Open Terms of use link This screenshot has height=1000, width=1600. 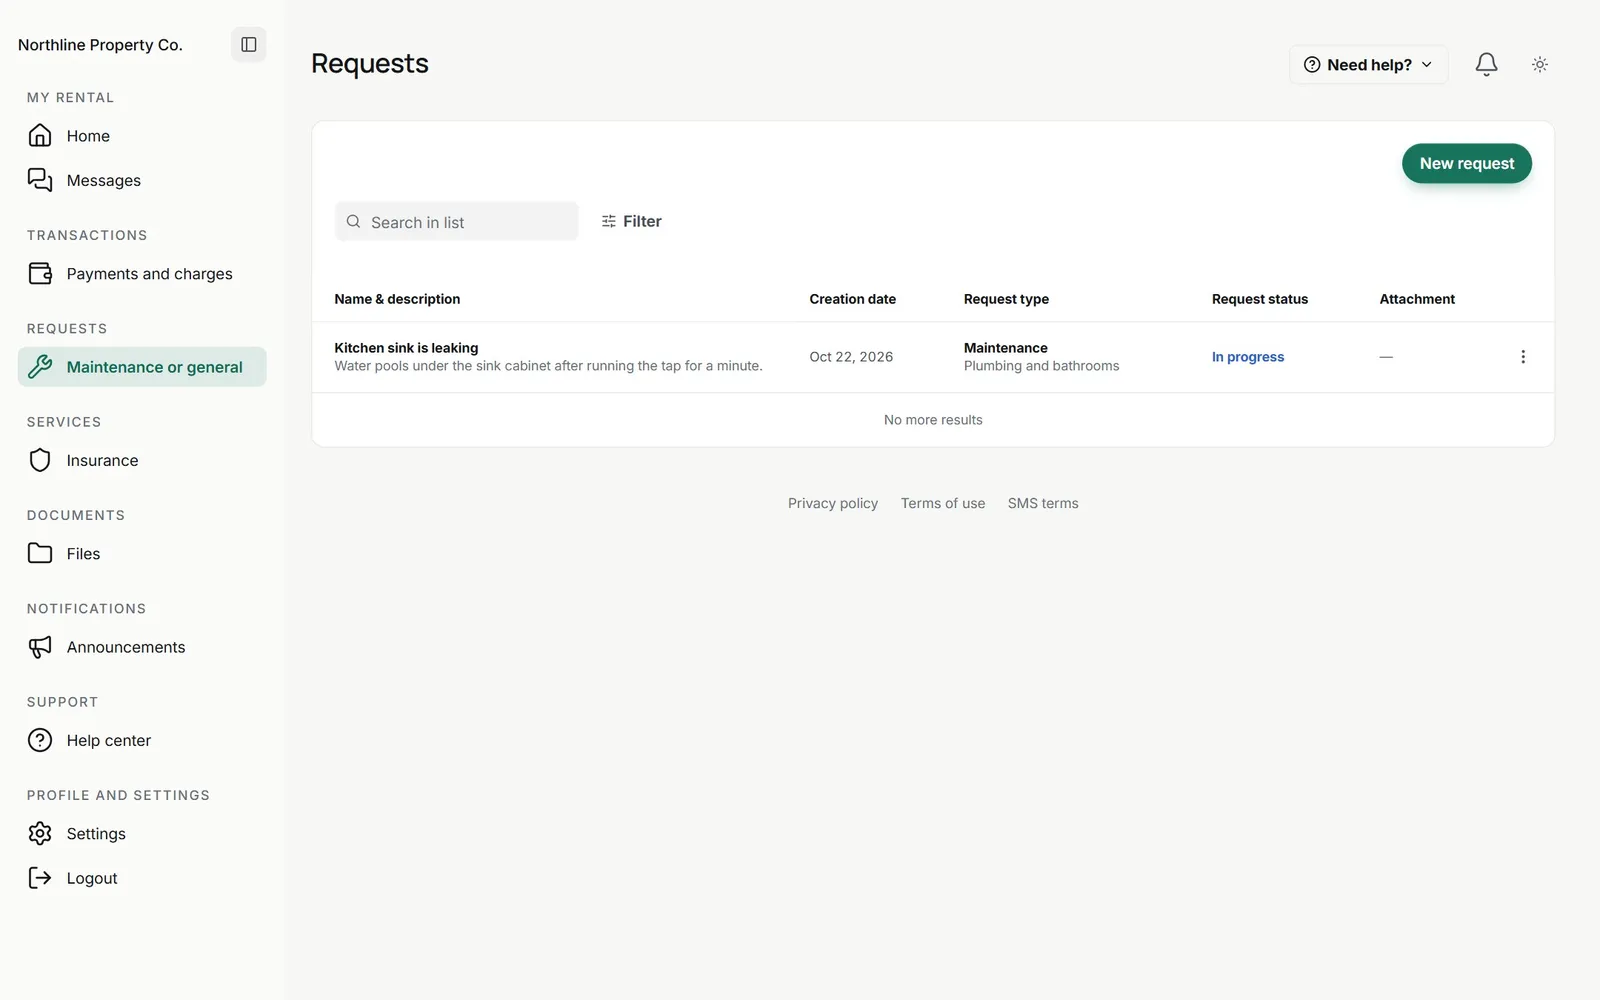pyautogui.click(x=943, y=503)
